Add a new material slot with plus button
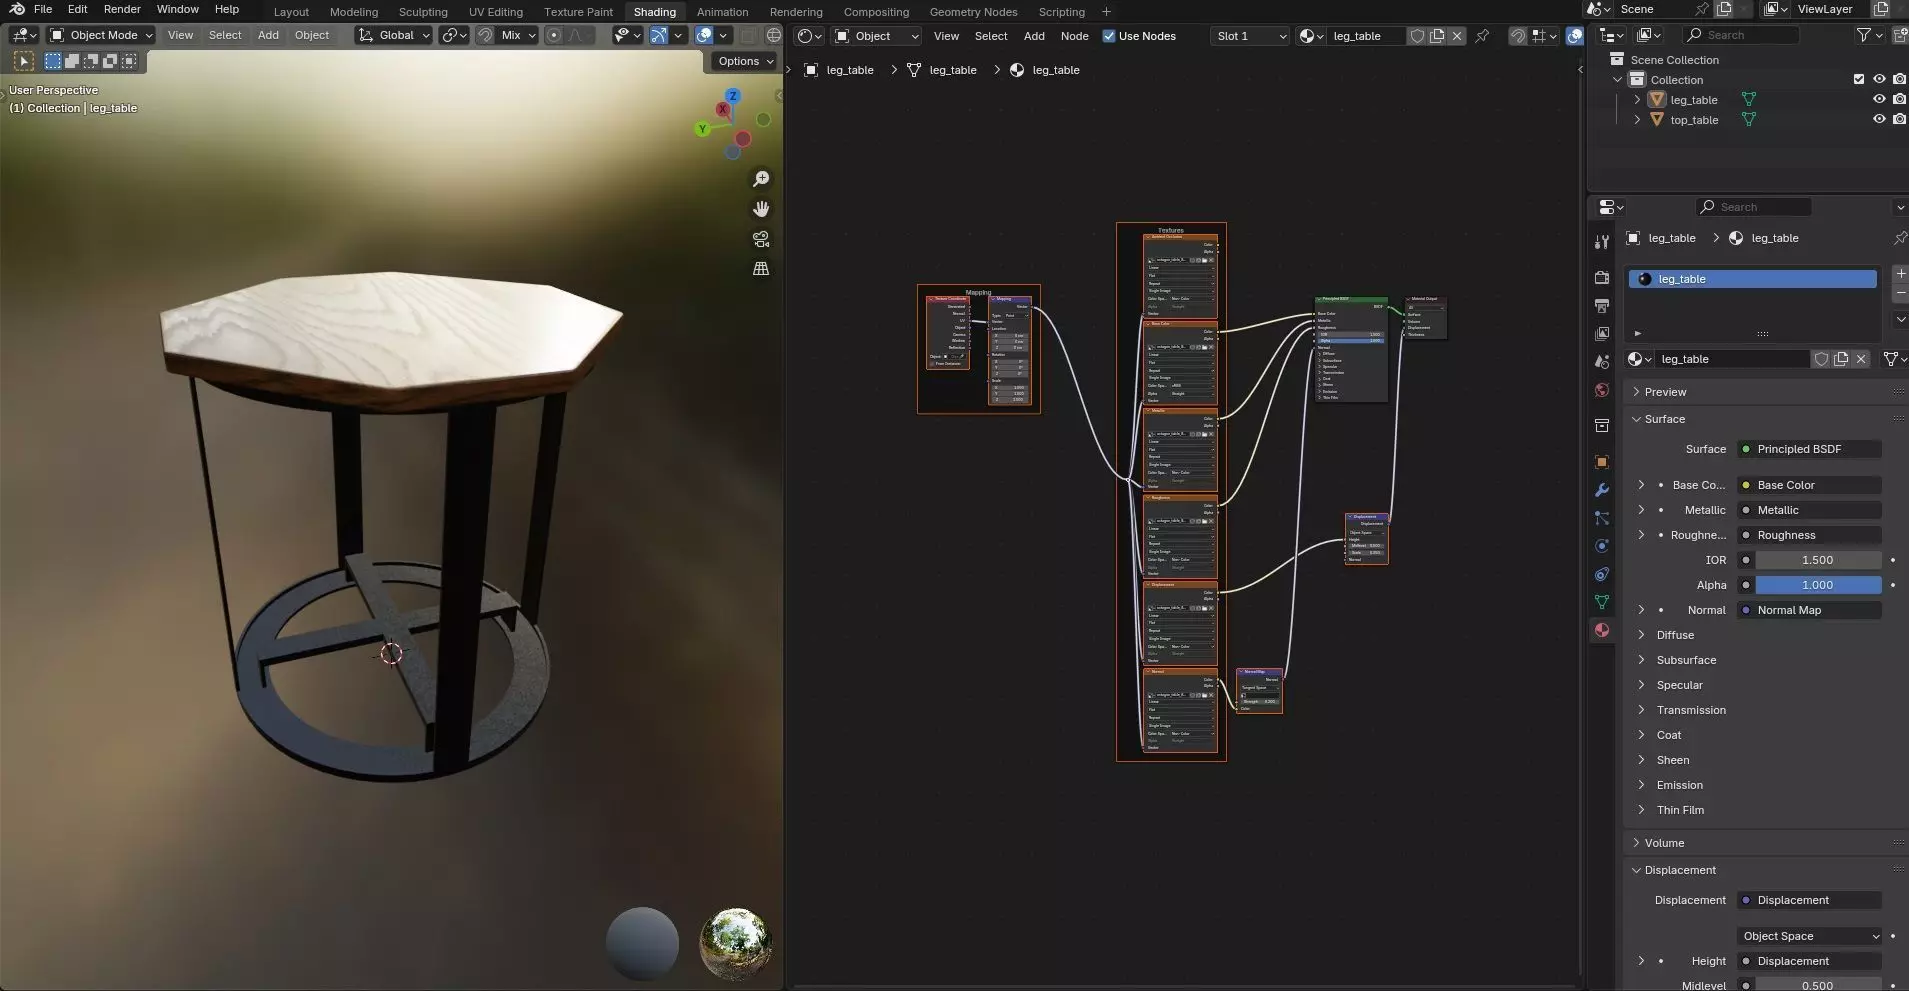 (1900, 273)
